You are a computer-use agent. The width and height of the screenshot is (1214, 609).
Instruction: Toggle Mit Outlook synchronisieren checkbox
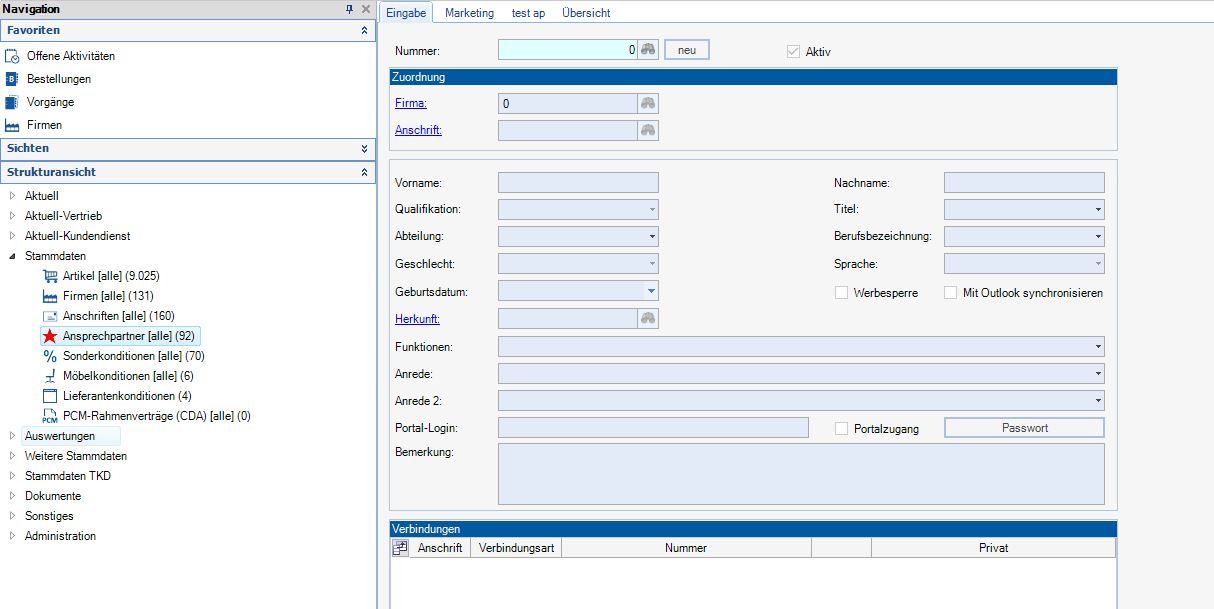pos(951,293)
